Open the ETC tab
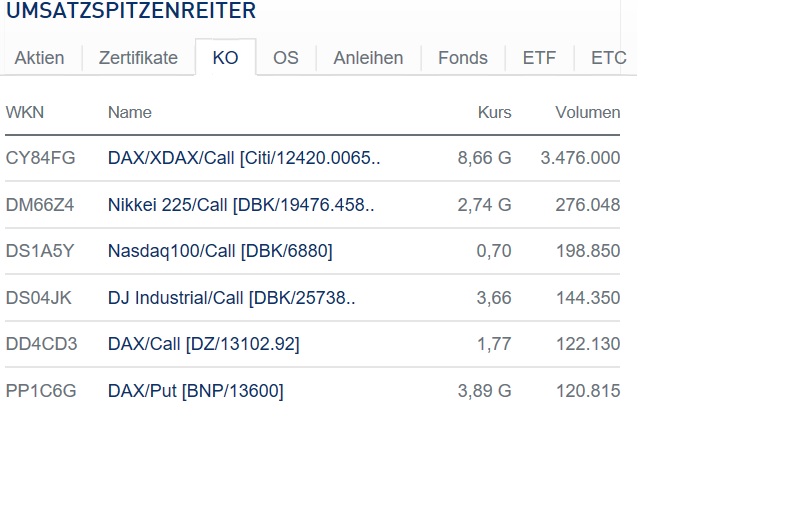Image resolution: width=792 pixels, height=512 pixels. (x=608, y=58)
